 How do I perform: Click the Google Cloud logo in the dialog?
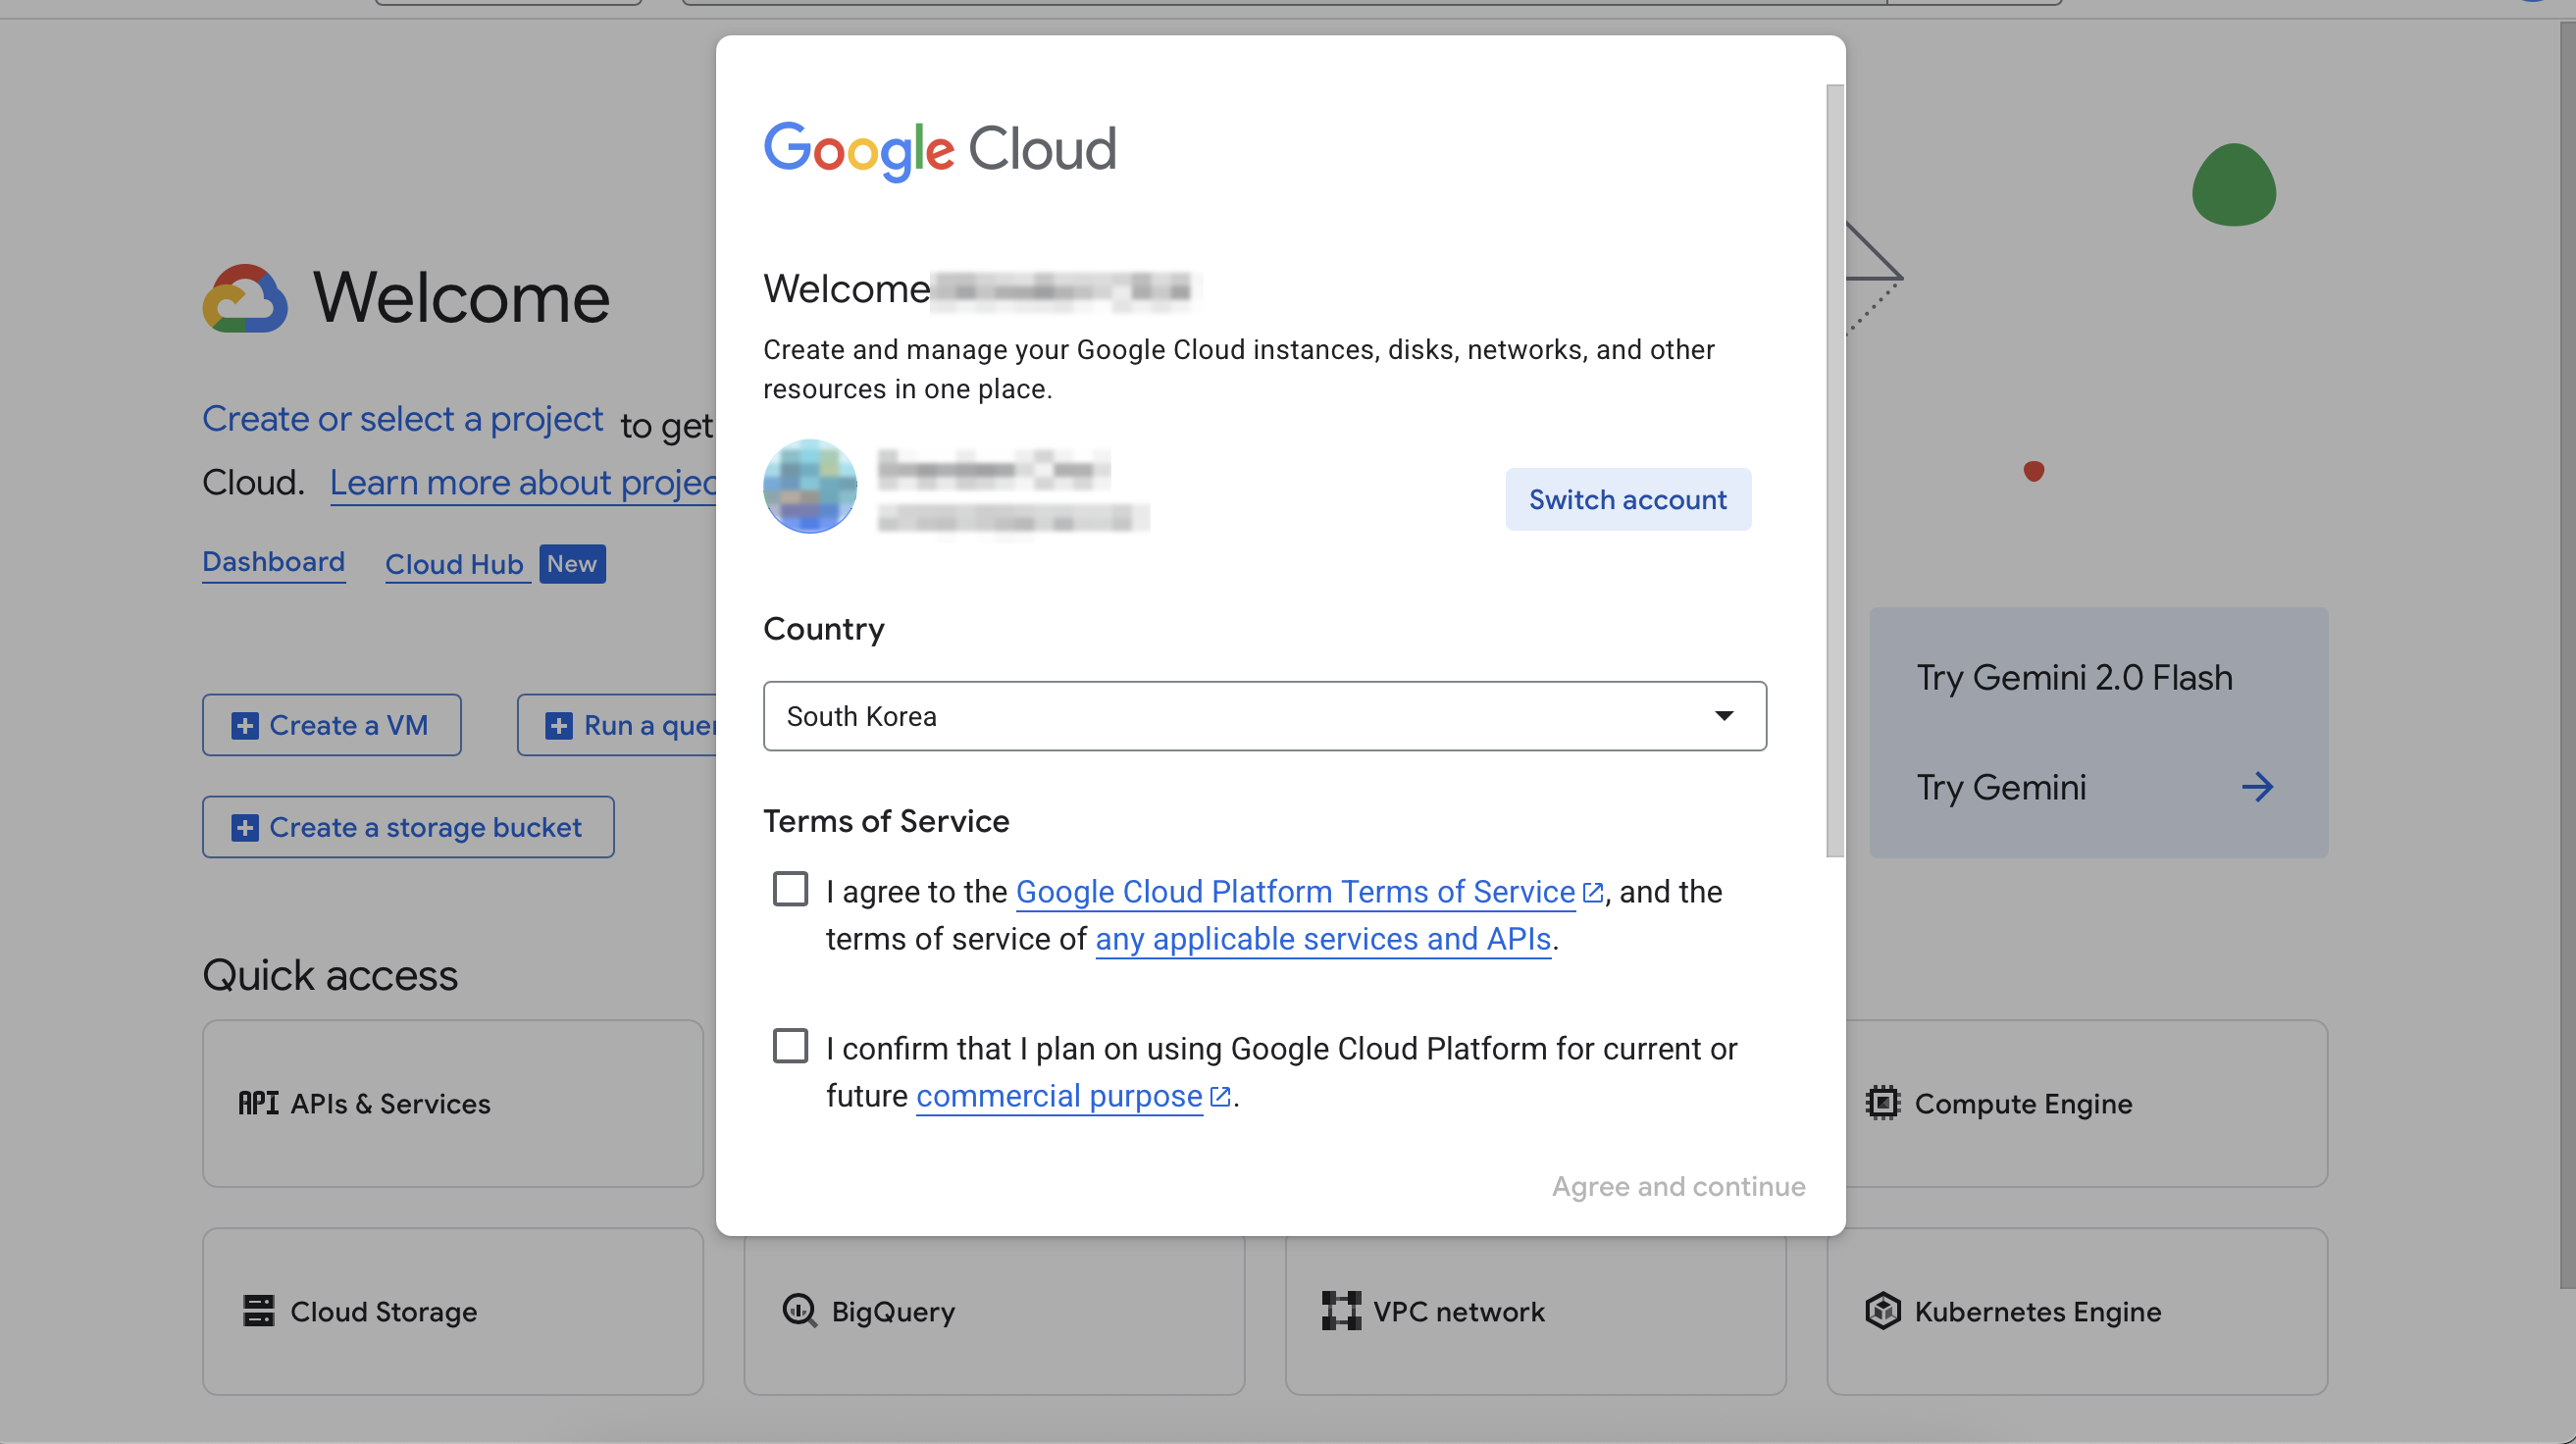click(x=940, y=150)
